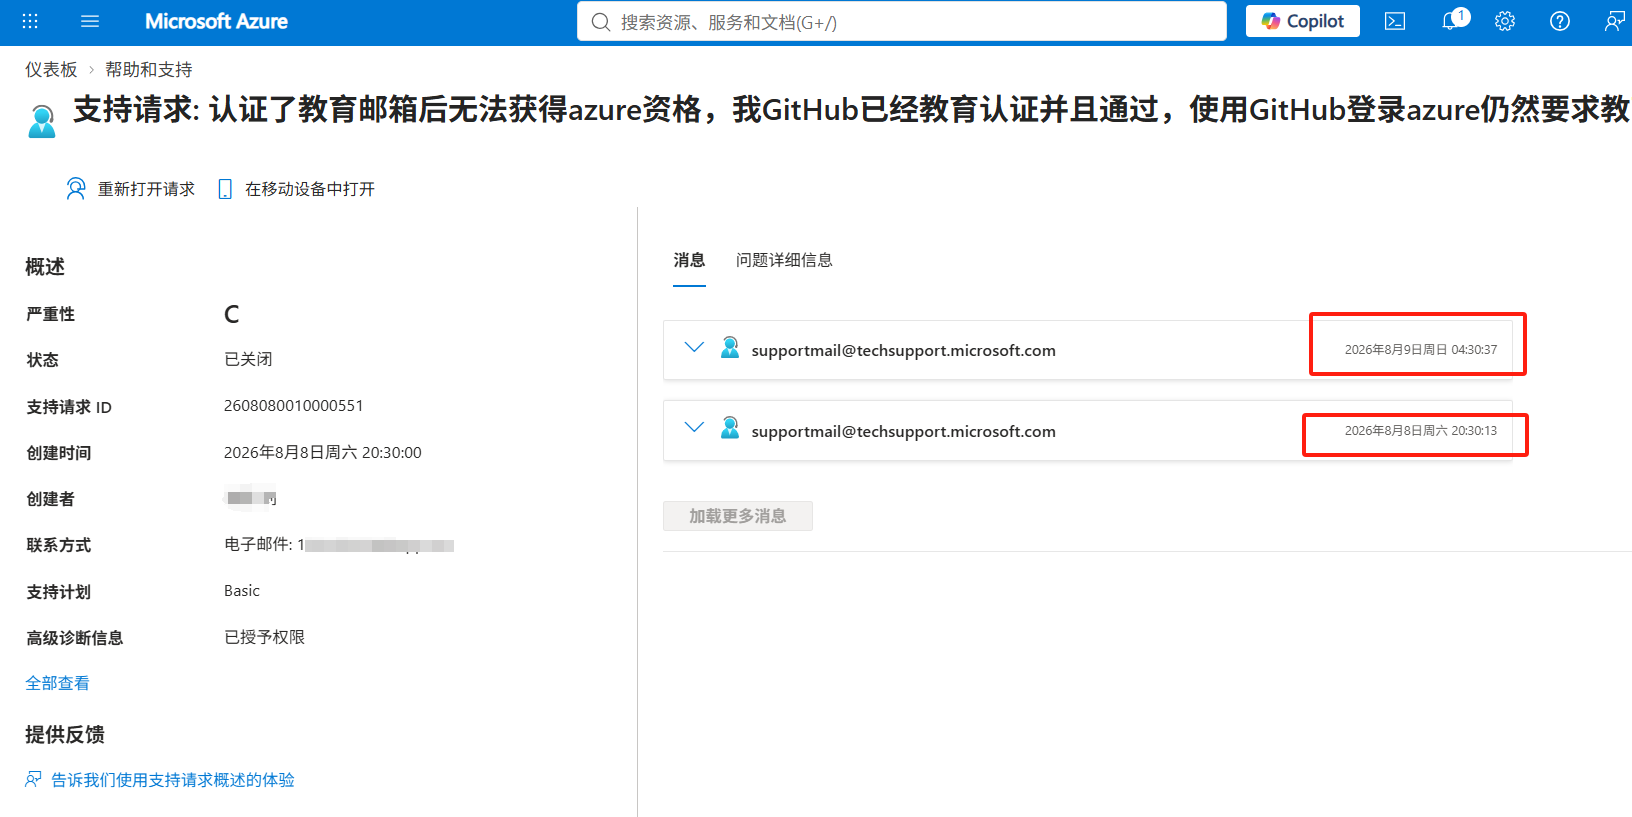Click support plan value Basic
The width and height of the screenshot is (1632, 817).
point(242,591)
